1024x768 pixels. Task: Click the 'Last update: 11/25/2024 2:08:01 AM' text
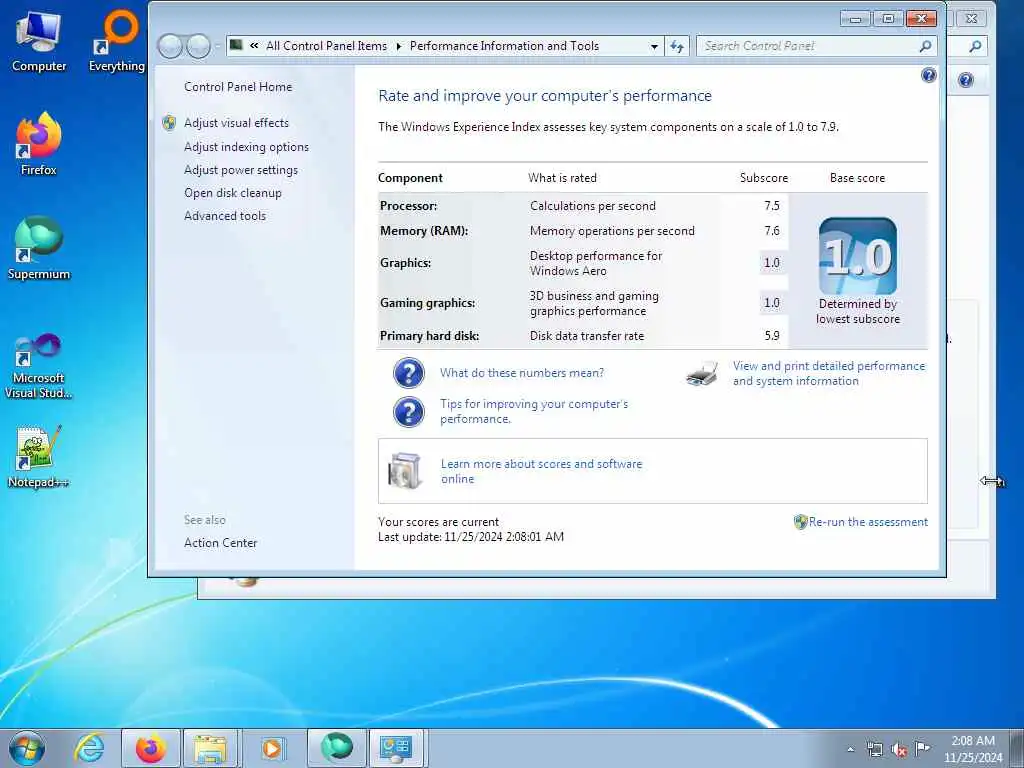[471, 537]
